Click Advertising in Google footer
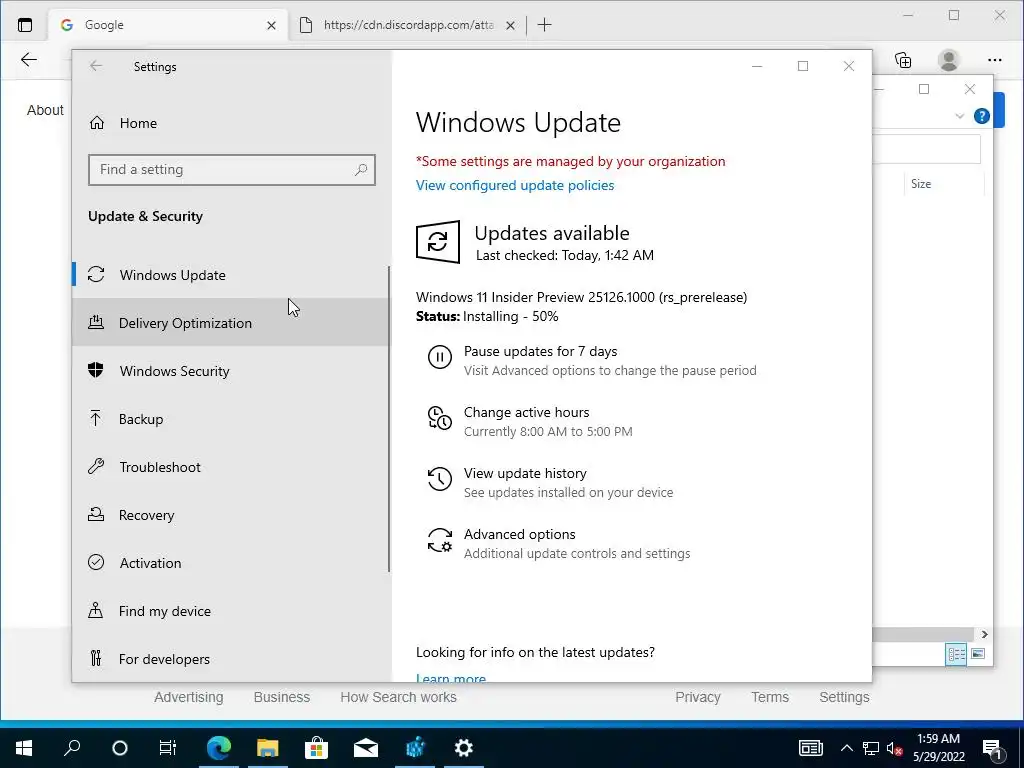Screen dimensions: 1024x768 (x=189, y=697)
